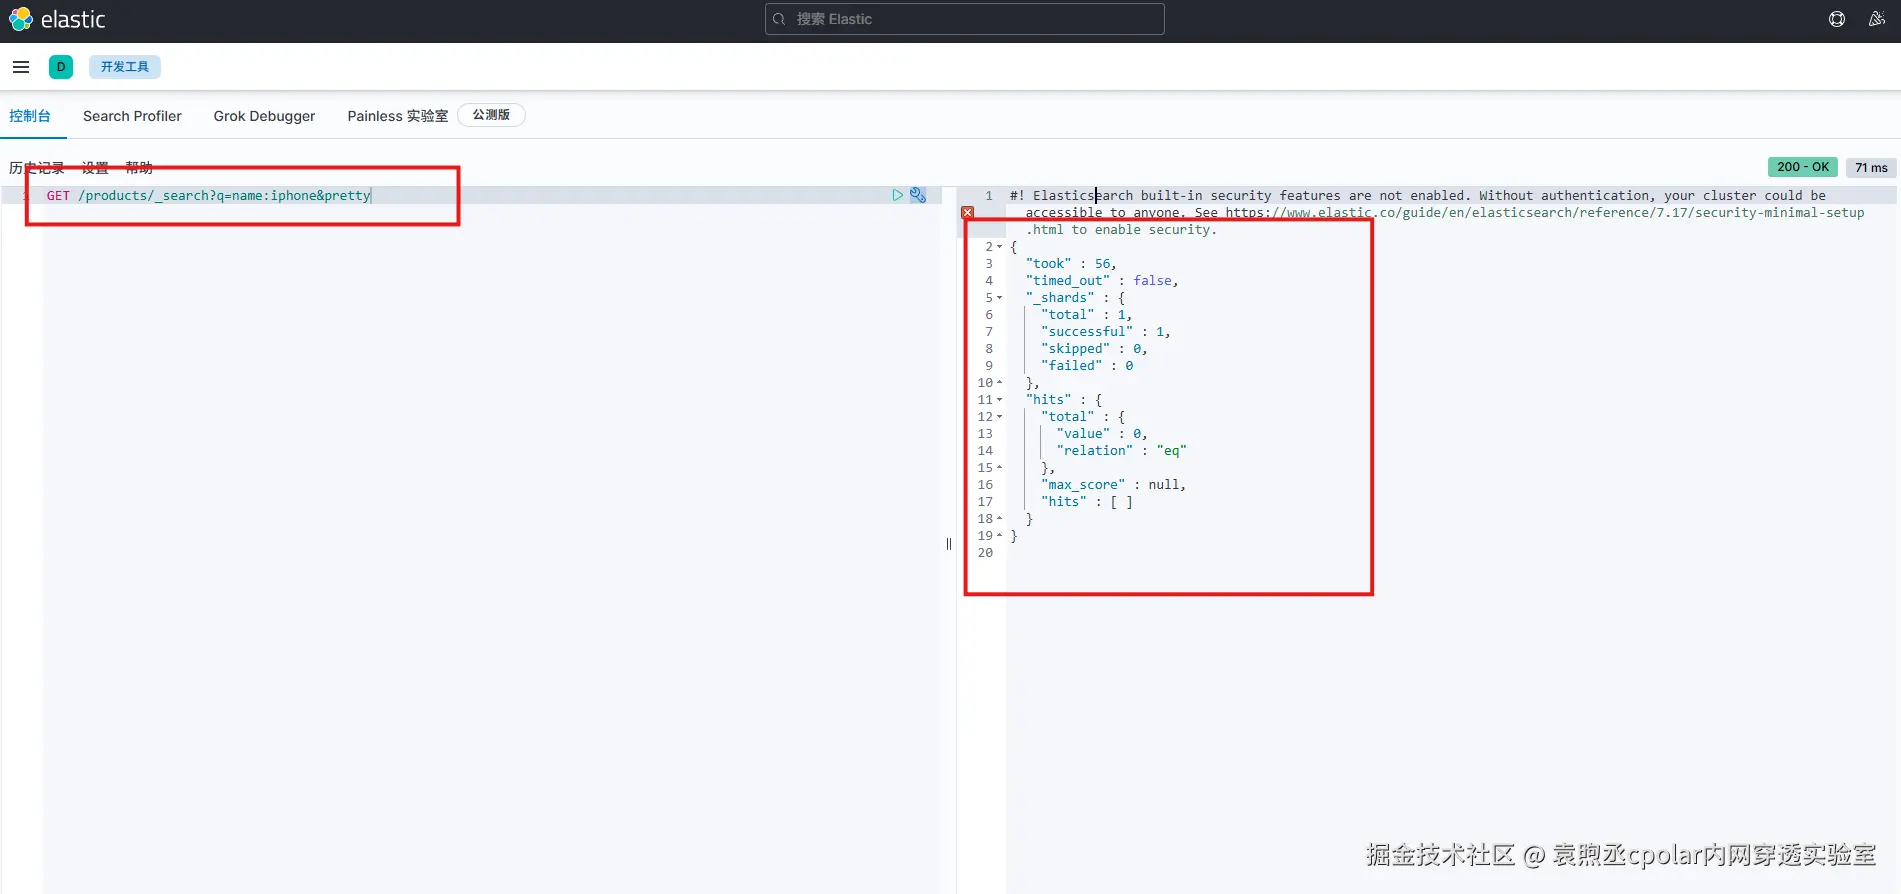Click the "timed_out" : false line
The height and width of the screenshot is (894, 1901).
coord(1102,281)
